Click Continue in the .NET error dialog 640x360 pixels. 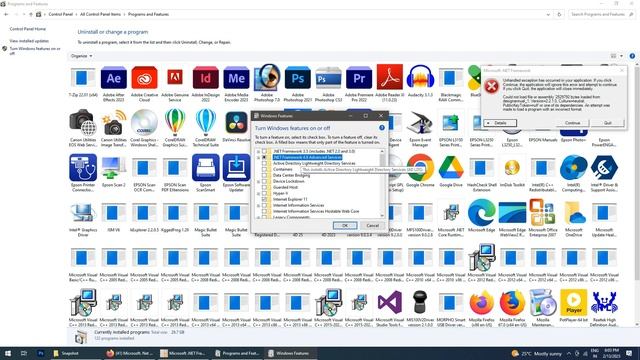(572, 123)
